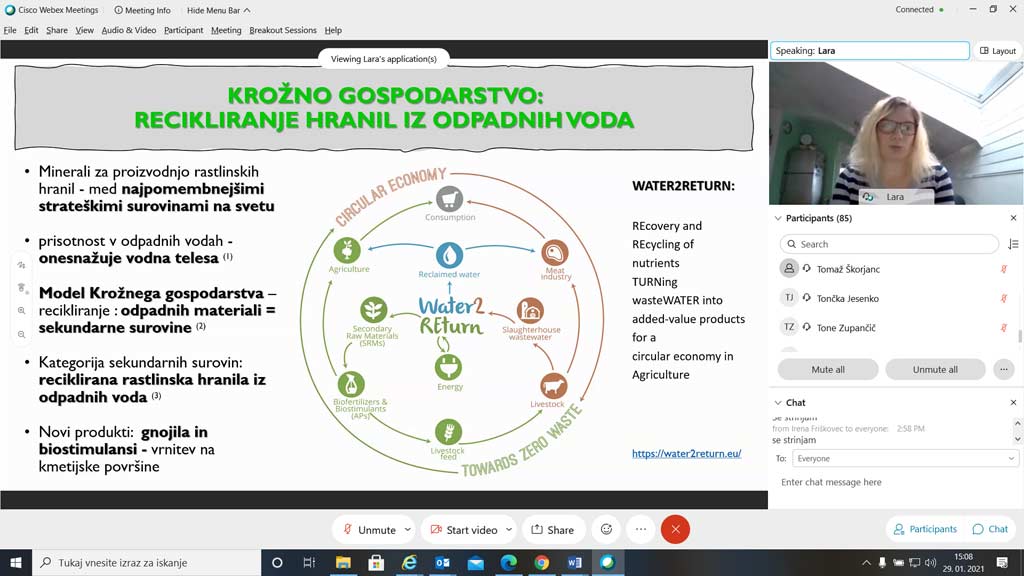Screen dimensions: 1024x576
Task: Click muted mic icon for Tomaž Škorjanc
Action: coord(1004,269)
